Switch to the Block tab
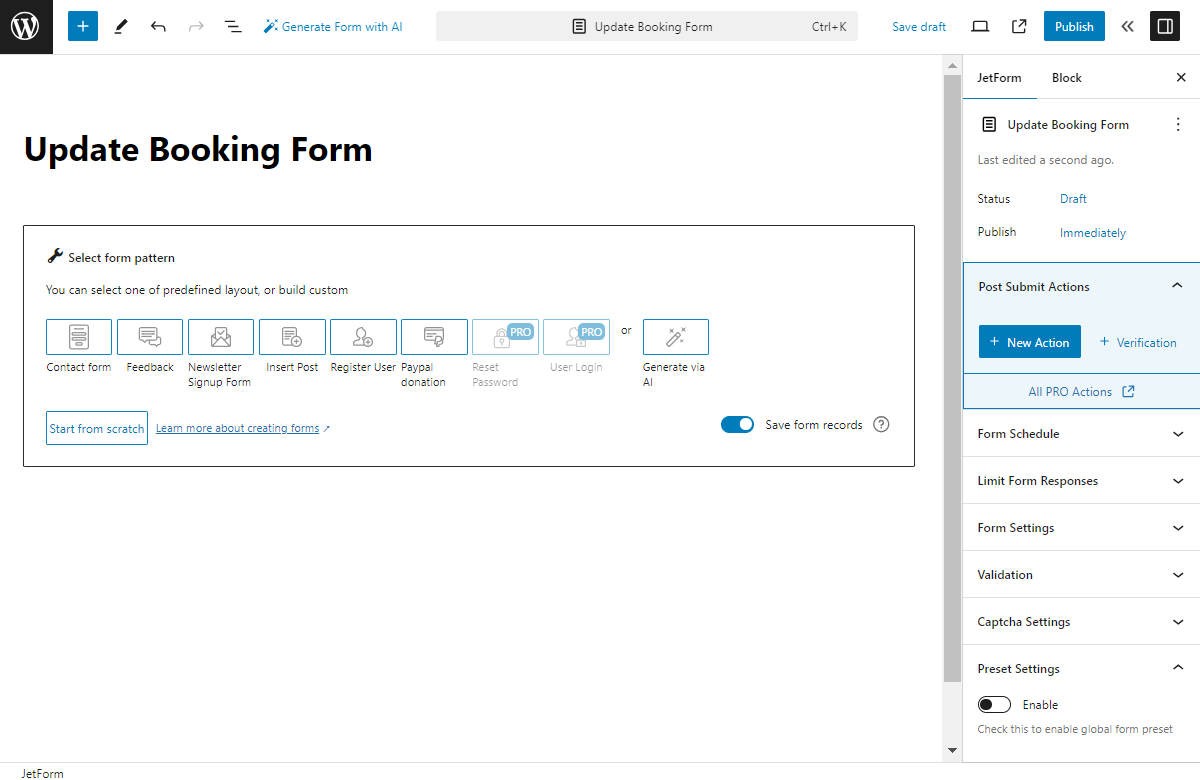Screen dimensions: 1200x780 tap(1066, 77)
